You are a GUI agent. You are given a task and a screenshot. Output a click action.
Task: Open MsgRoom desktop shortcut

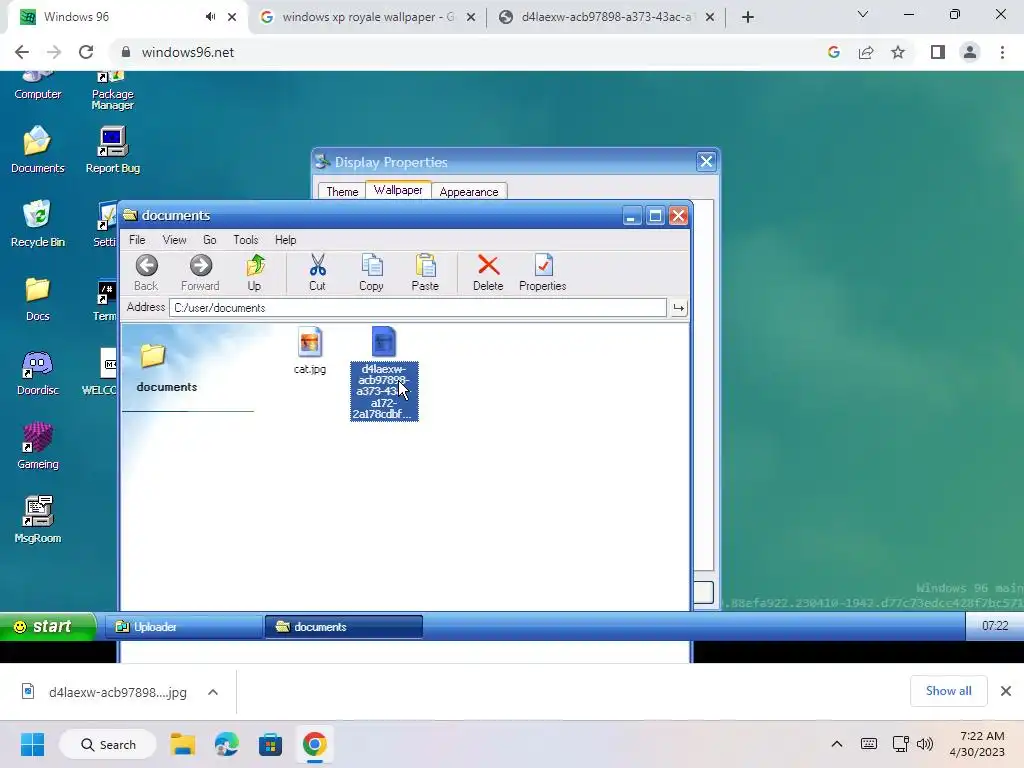(x=38, y=520)
